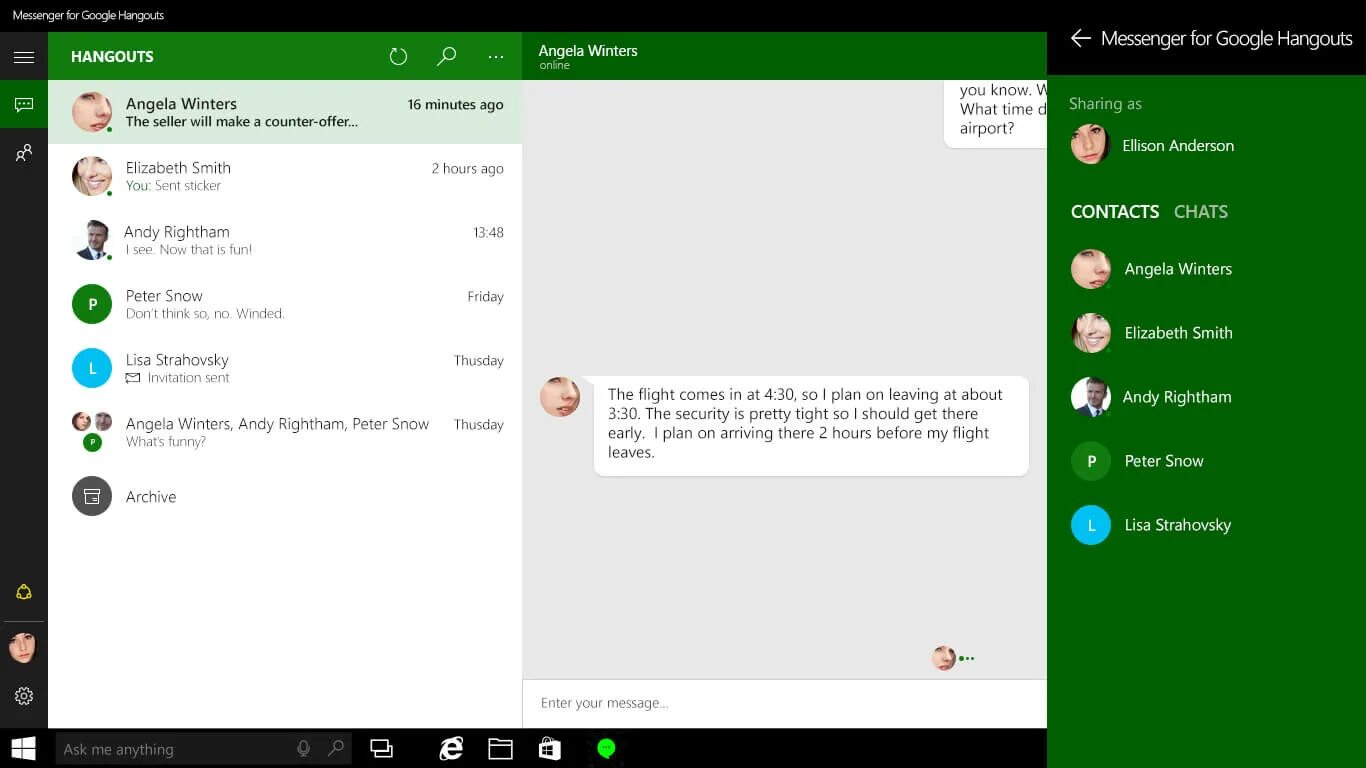Share with Angela Winters in contacts panel
This screenshot has width=1366, height=768.
point(1206,269)
